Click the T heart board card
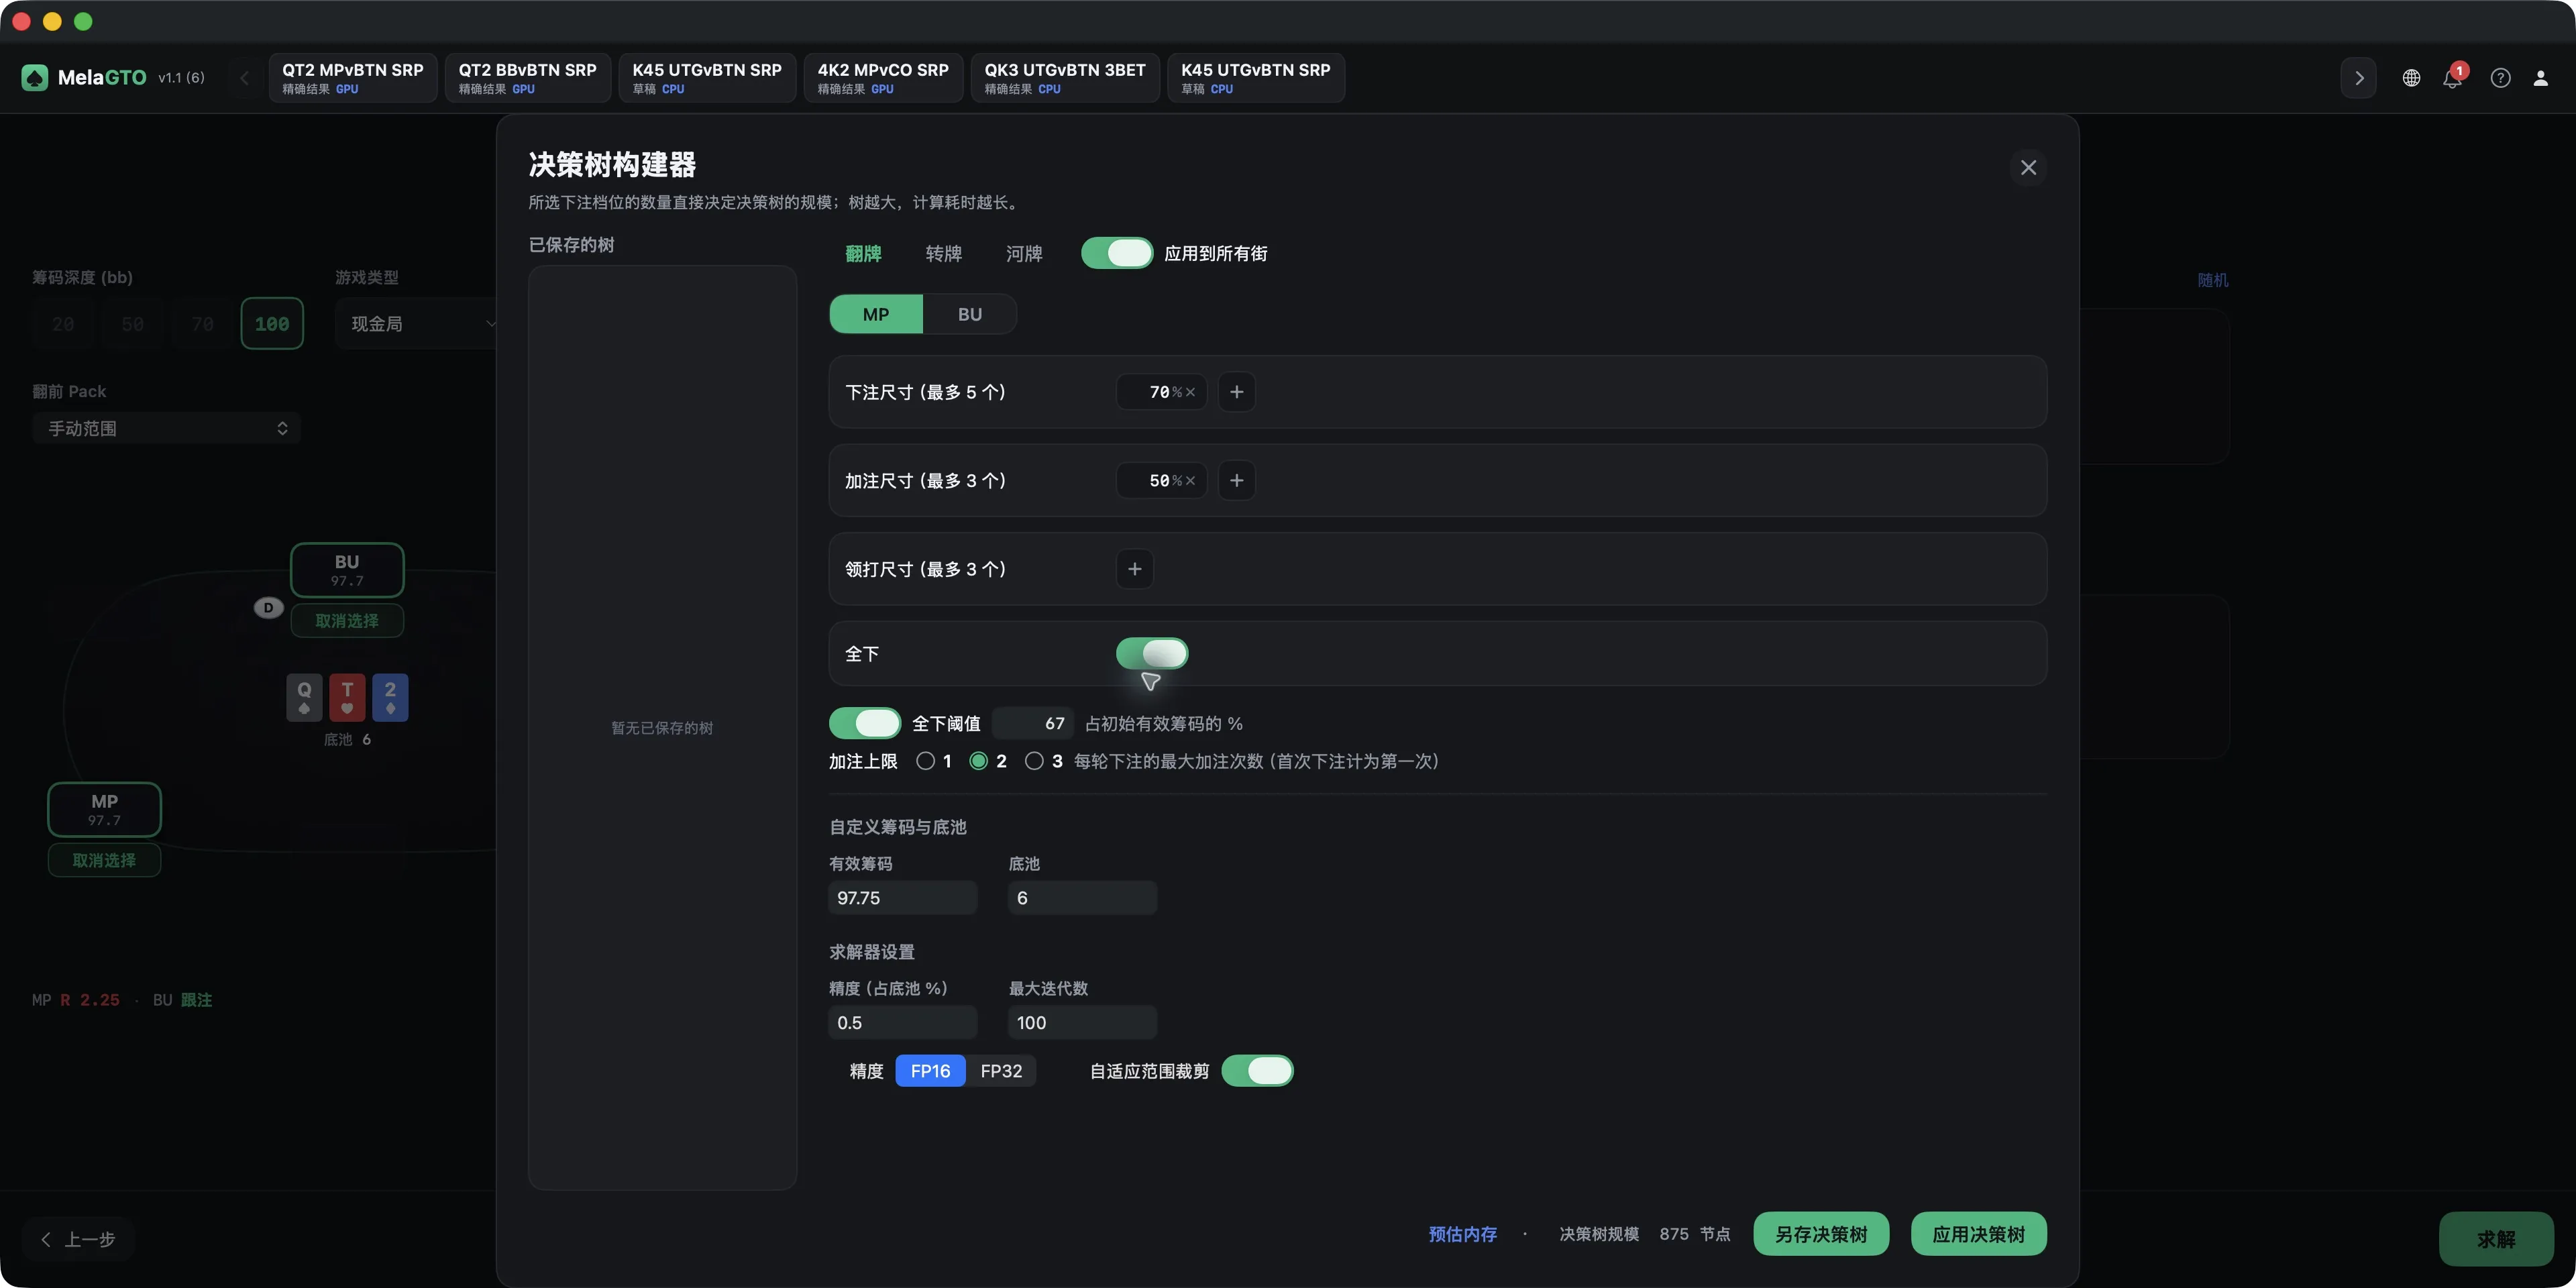The image size is (2576, 1288). coord(347,697)
